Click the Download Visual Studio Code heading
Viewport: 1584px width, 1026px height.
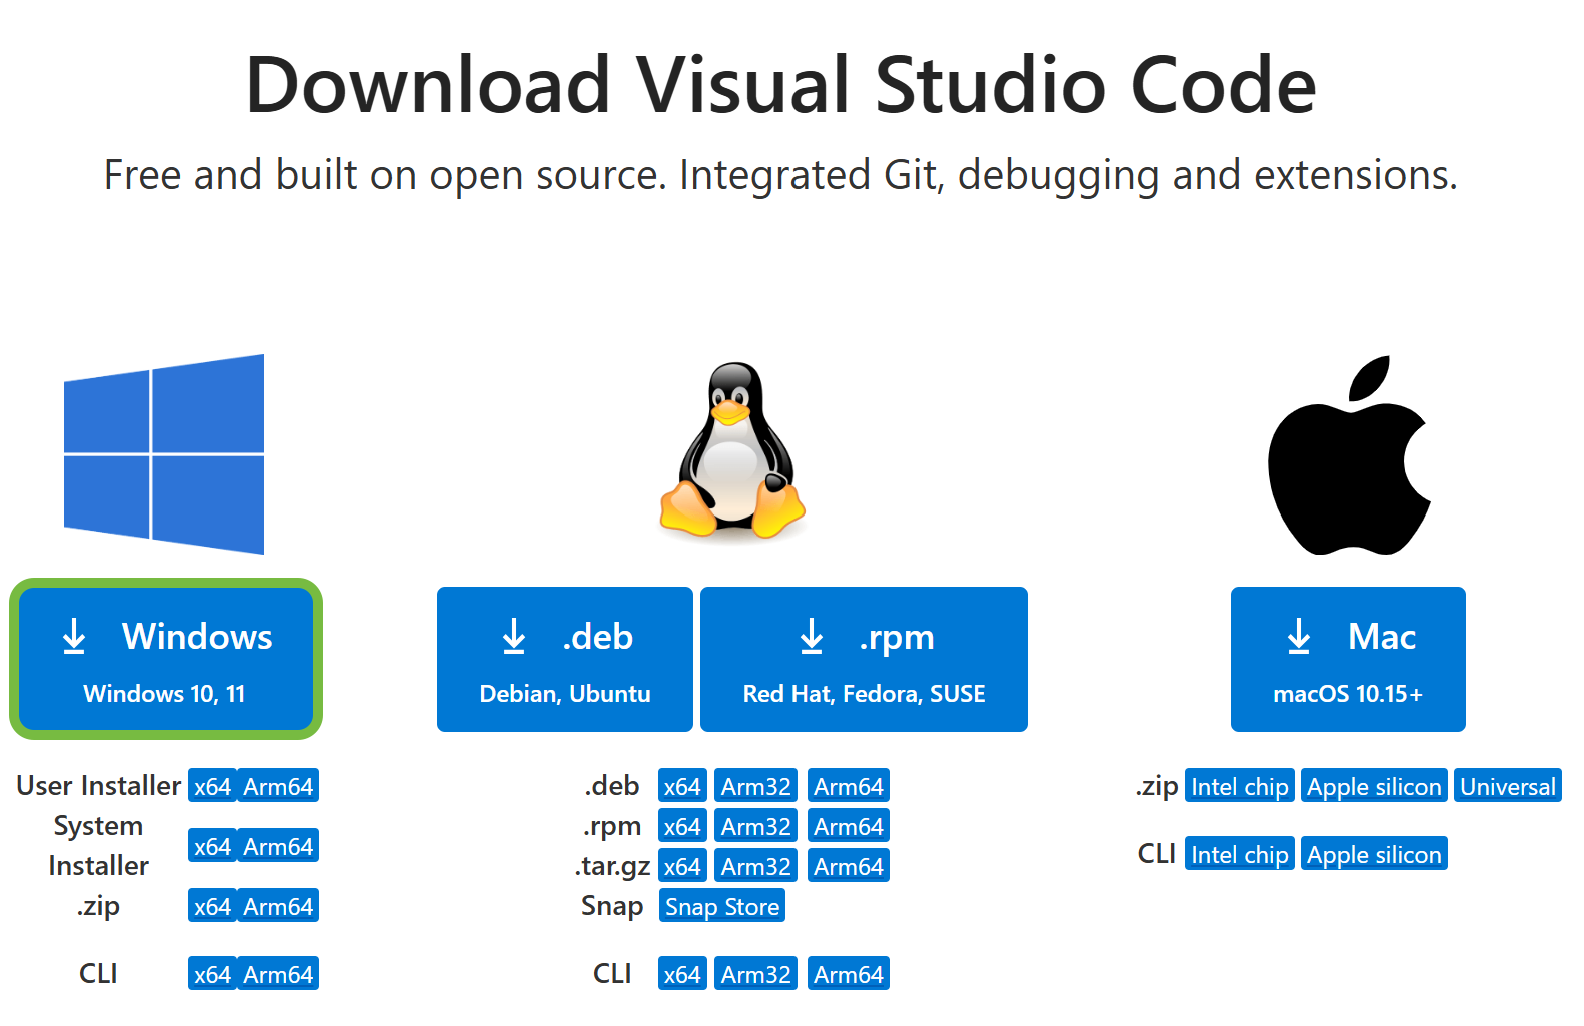pos(781,85)
